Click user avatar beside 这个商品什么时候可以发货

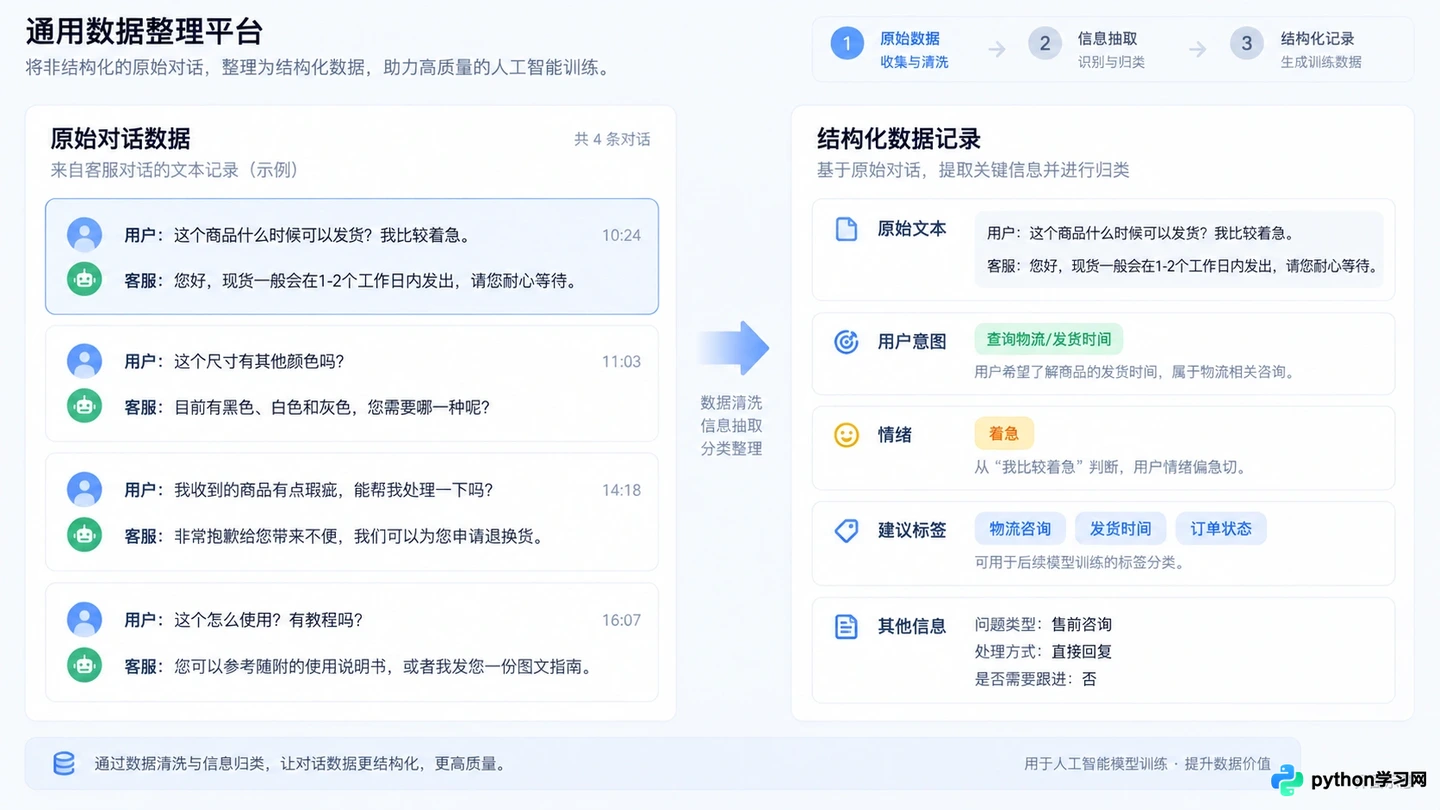click(85, 235)
